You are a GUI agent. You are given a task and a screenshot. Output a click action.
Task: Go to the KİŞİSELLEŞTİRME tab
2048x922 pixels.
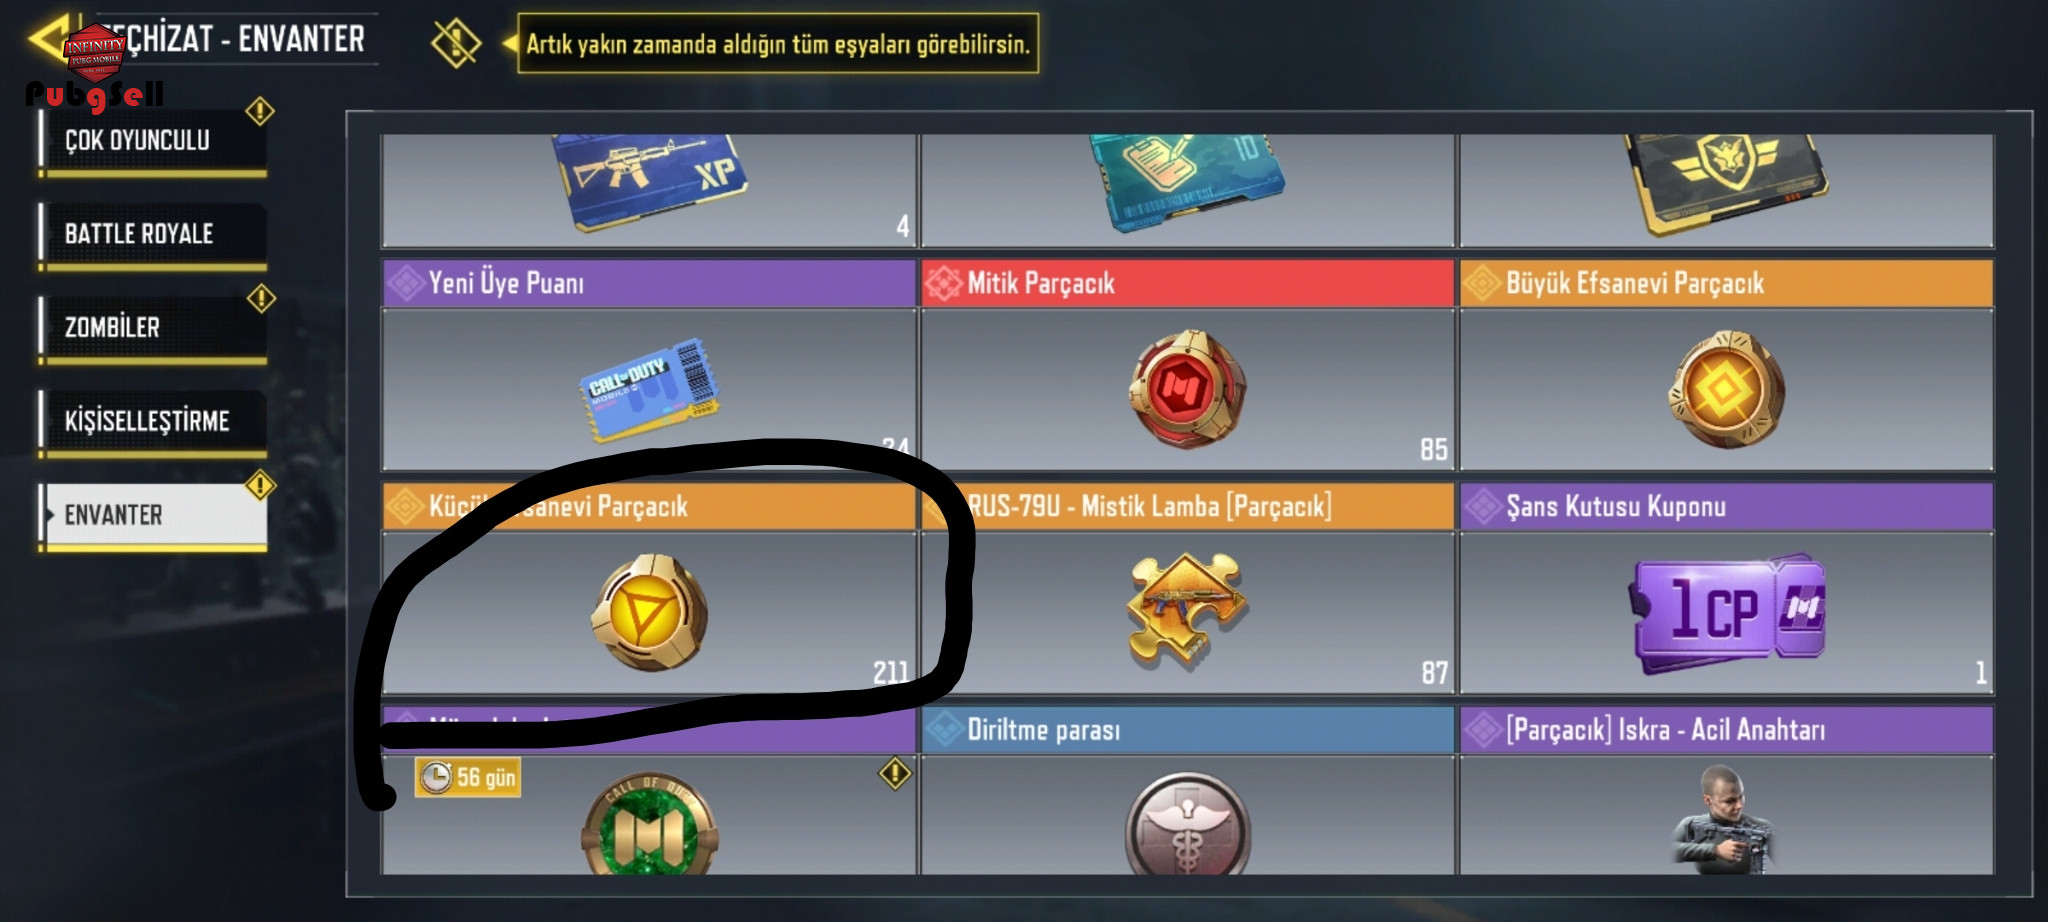pos(153,422)
